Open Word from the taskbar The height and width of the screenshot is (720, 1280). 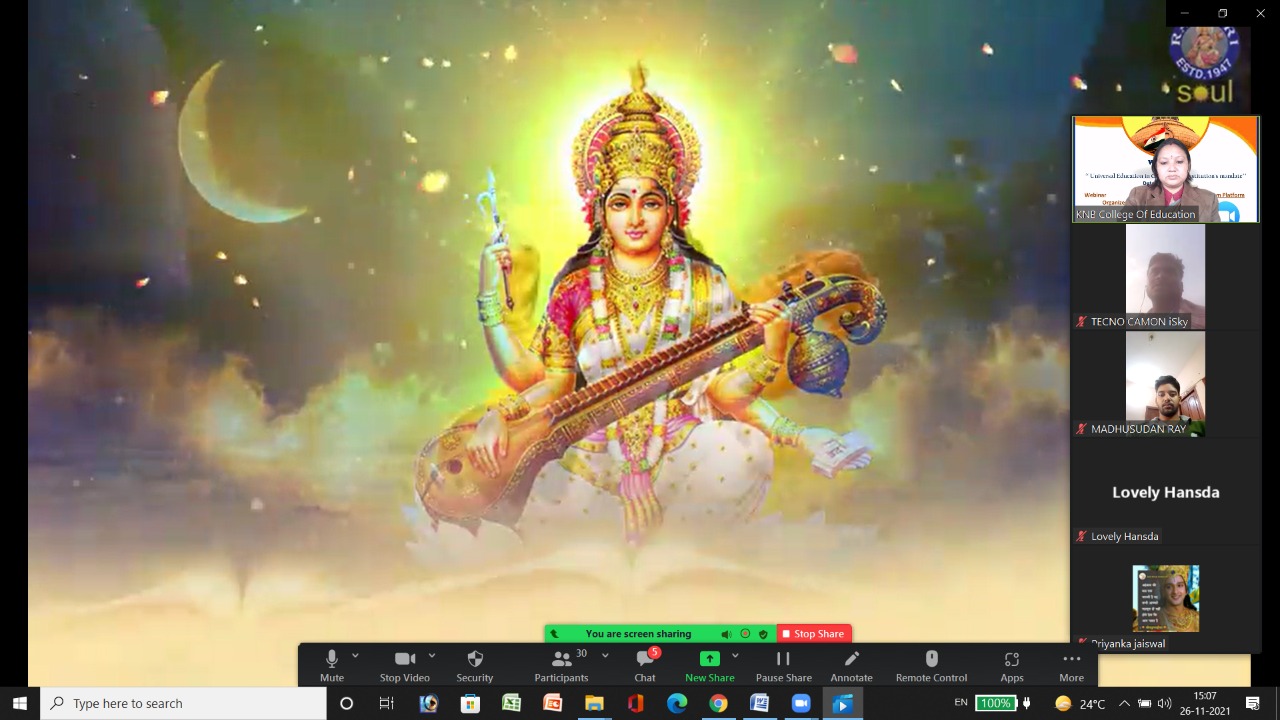pyautogui.click(x=759, y=704)
